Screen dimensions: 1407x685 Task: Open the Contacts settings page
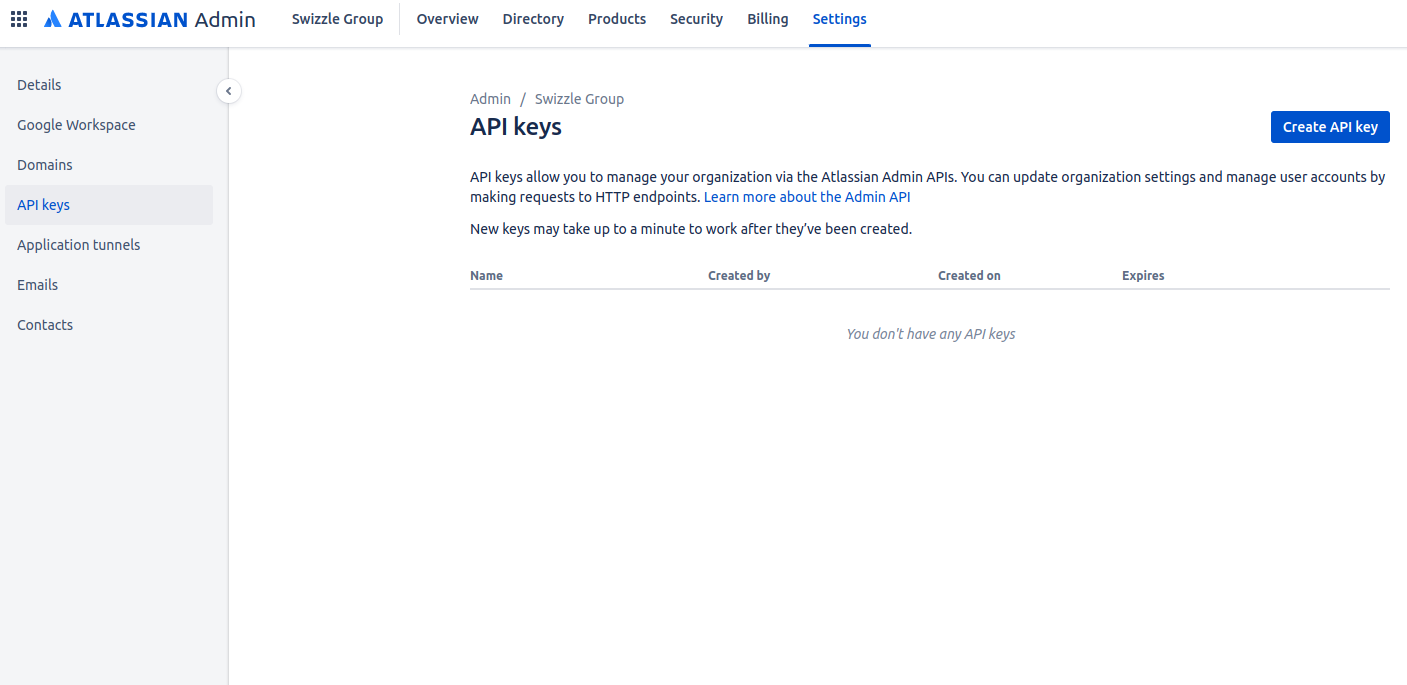[44, 324]
